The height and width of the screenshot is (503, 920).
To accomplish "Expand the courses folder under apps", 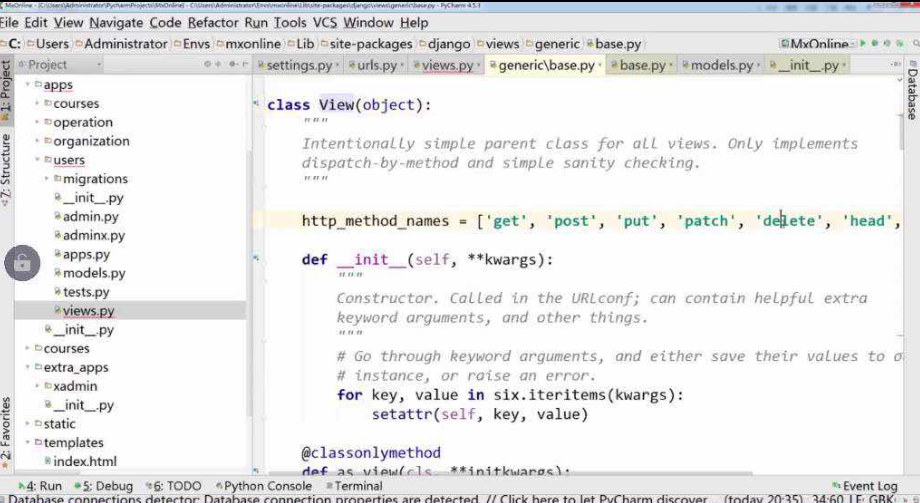I will pos(37,104).
